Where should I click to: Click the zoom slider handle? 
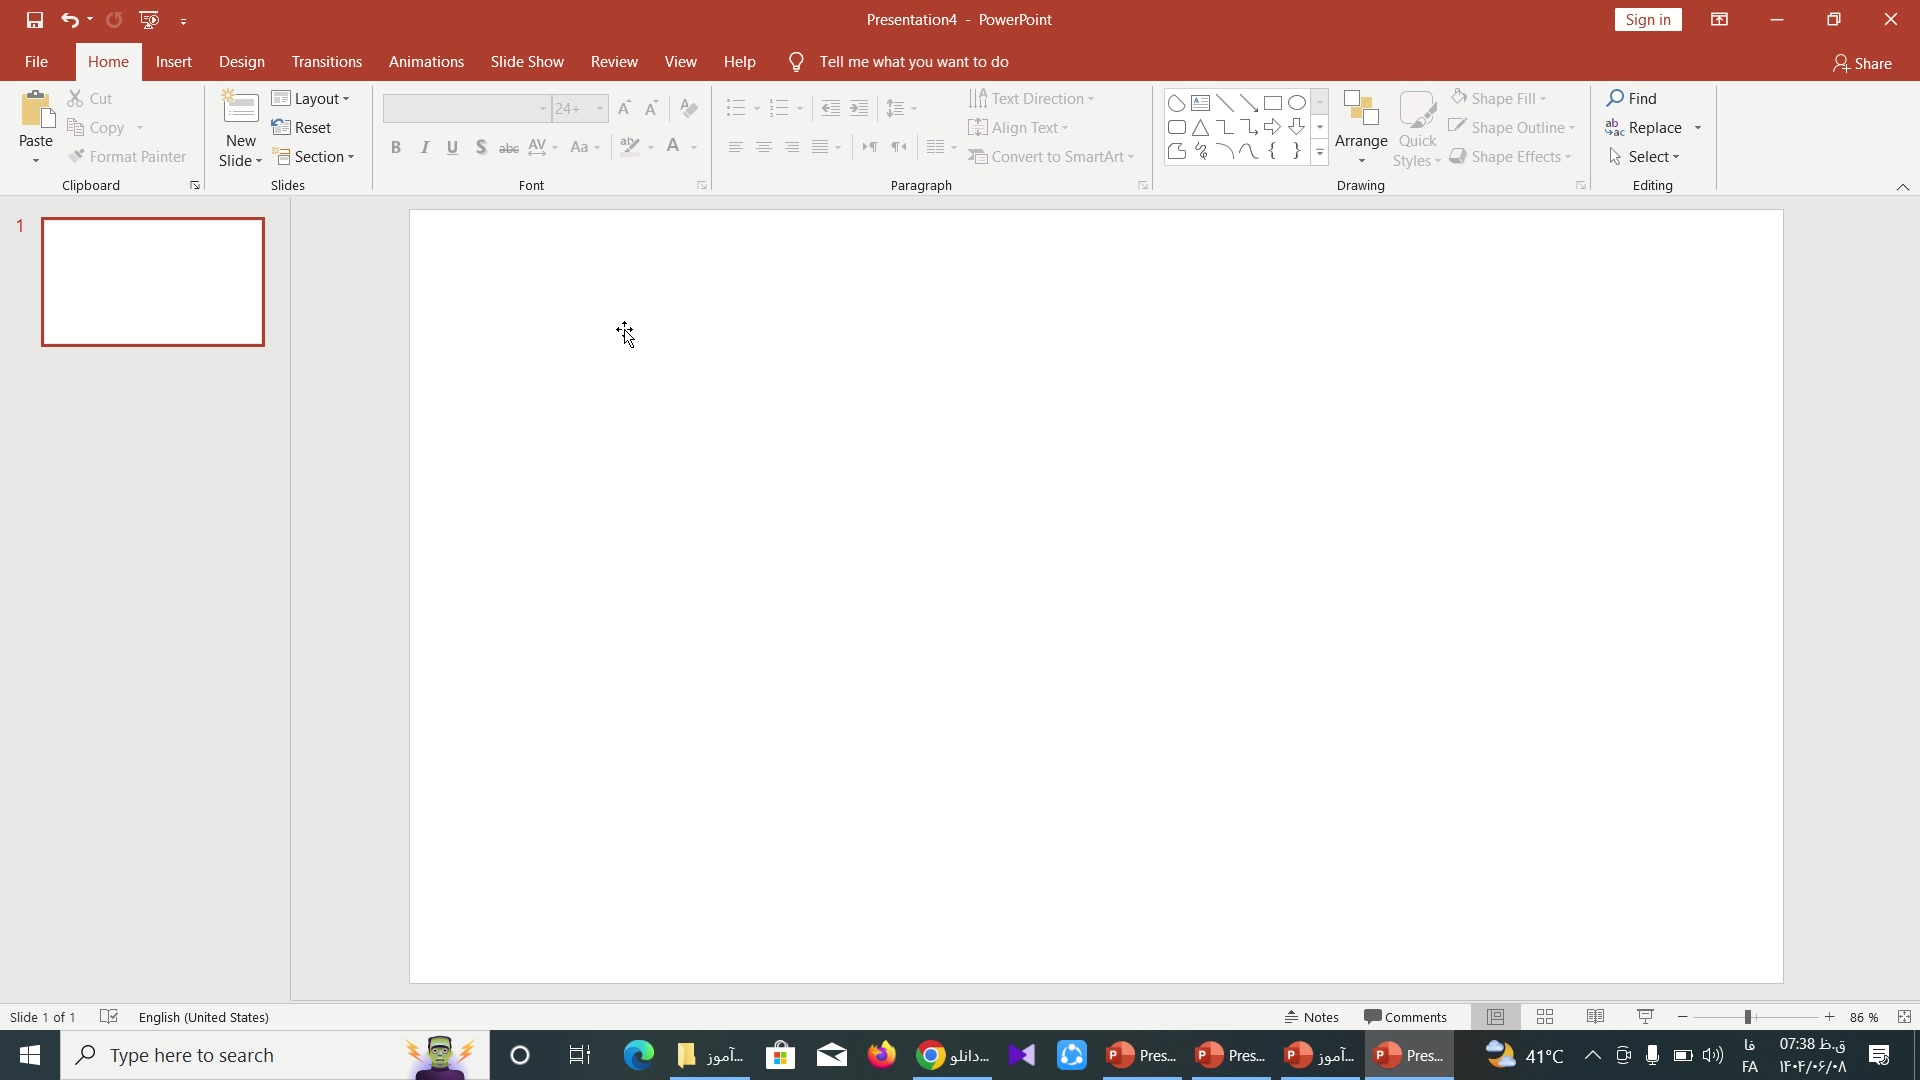(1748, 1017)
